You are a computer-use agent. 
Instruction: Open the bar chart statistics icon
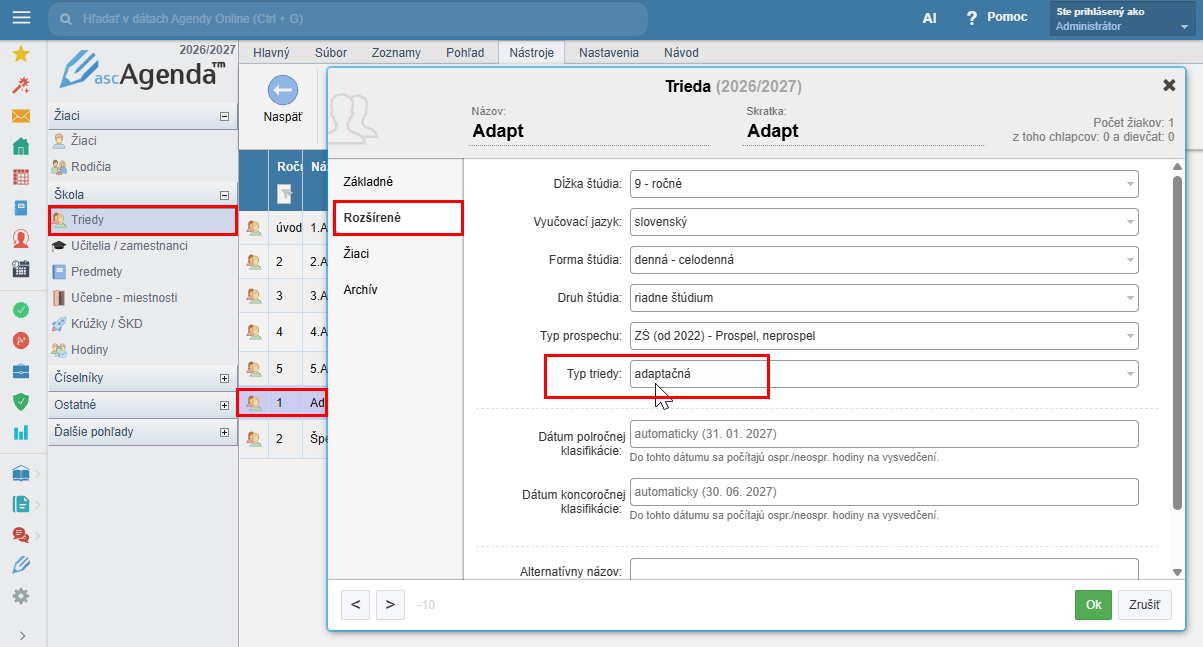[20, 433]
